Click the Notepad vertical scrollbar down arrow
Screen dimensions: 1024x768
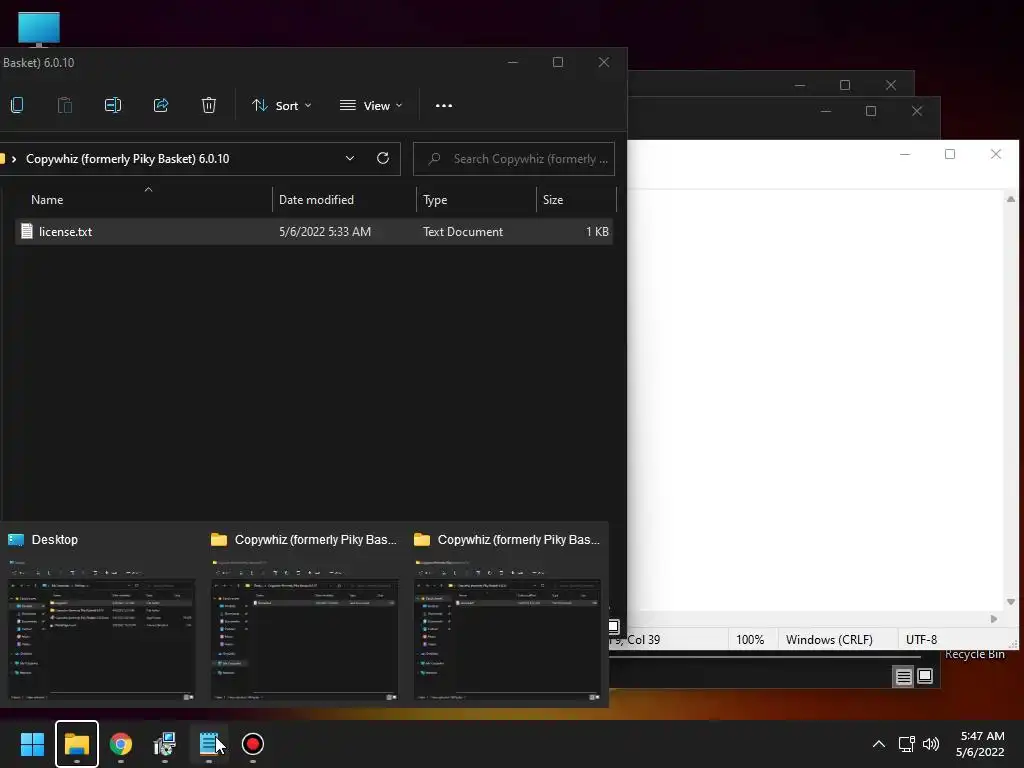click(1011, 602)
